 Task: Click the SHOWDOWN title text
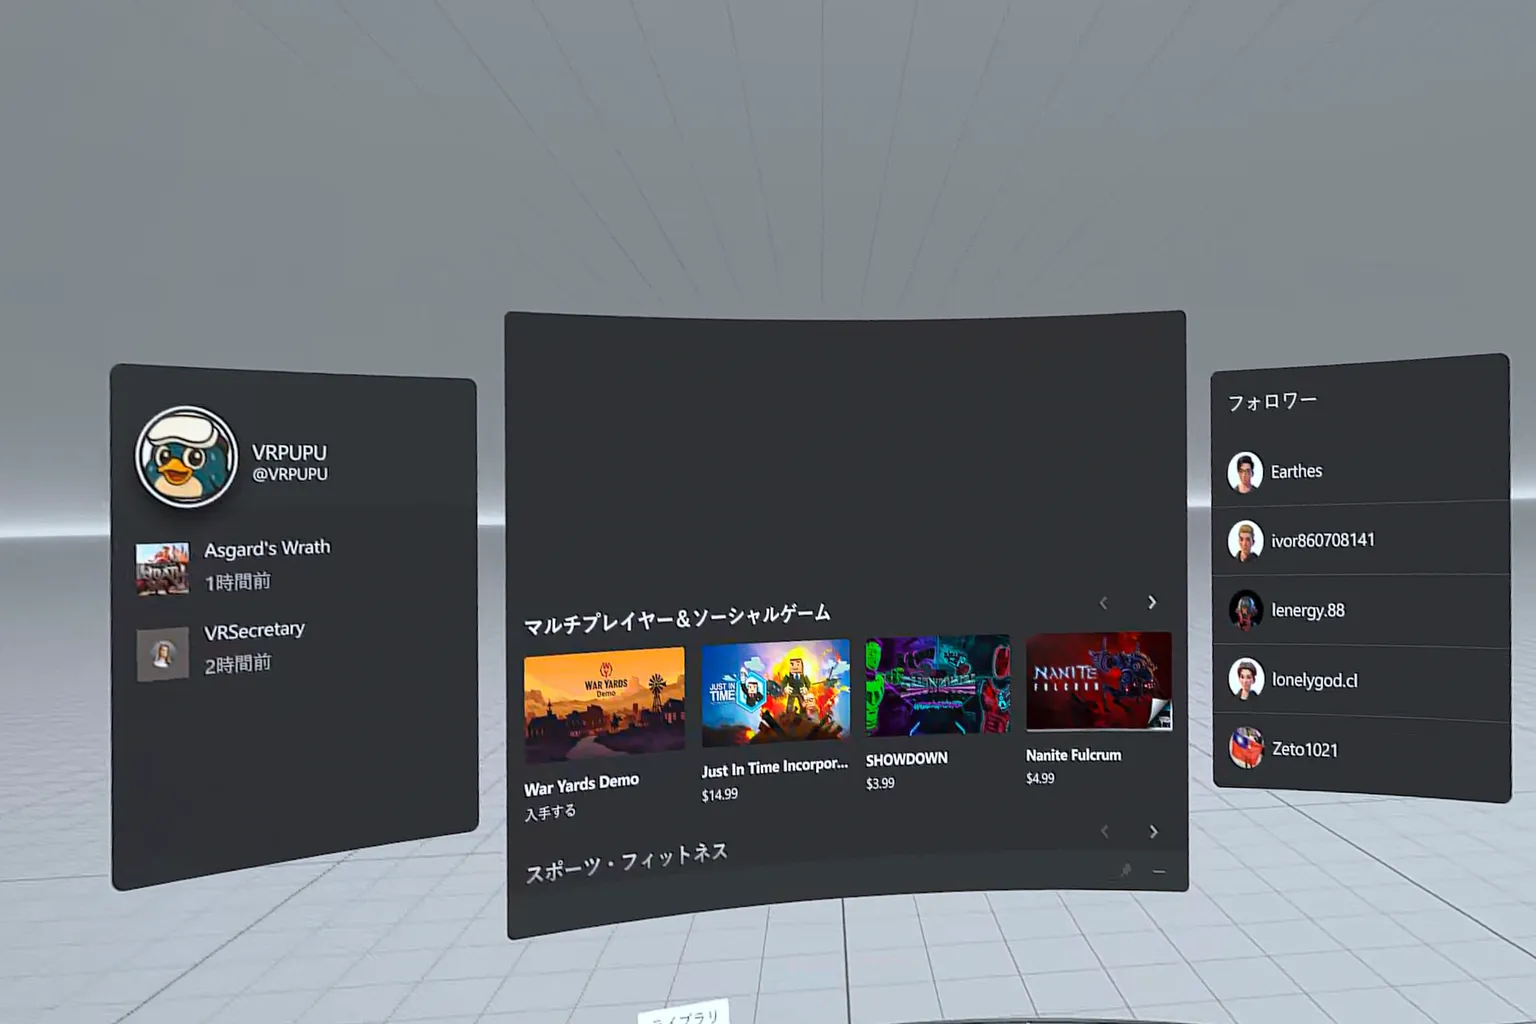pos(907,759)
